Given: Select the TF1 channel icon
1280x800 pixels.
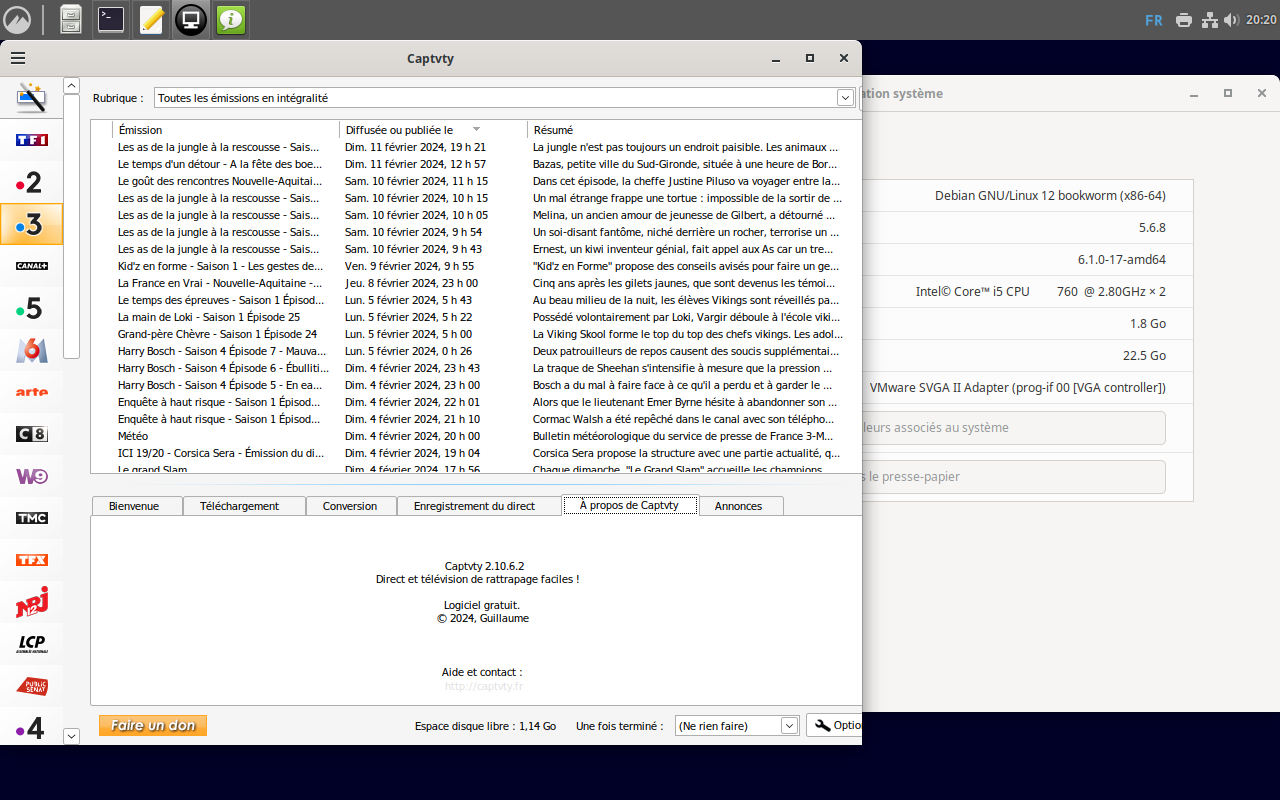Looking at the screenshot, I should coord(31,140).
